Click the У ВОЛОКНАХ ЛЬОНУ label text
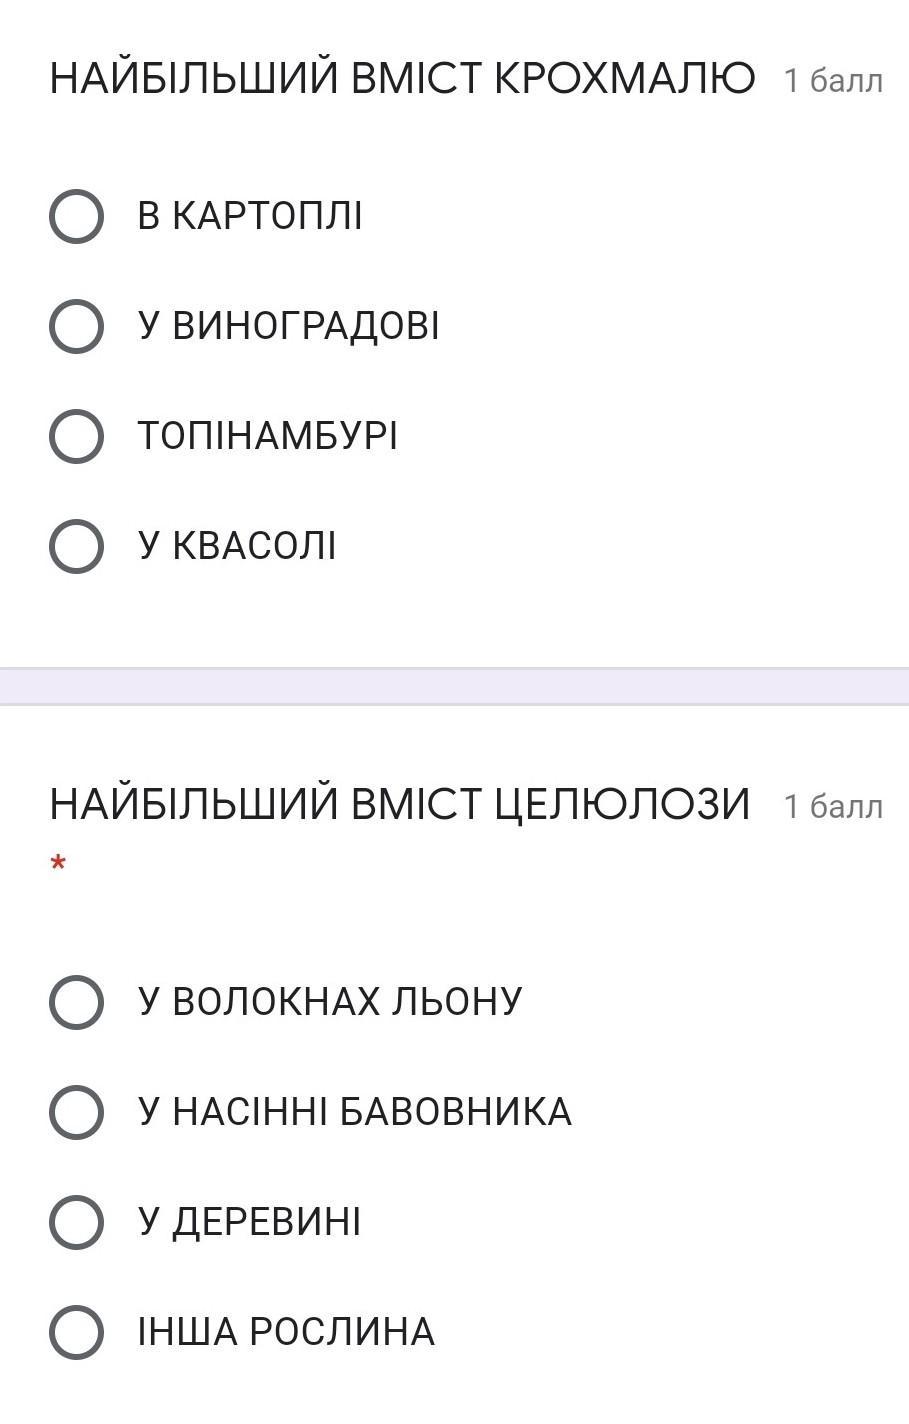 (x=330, y=1002)
